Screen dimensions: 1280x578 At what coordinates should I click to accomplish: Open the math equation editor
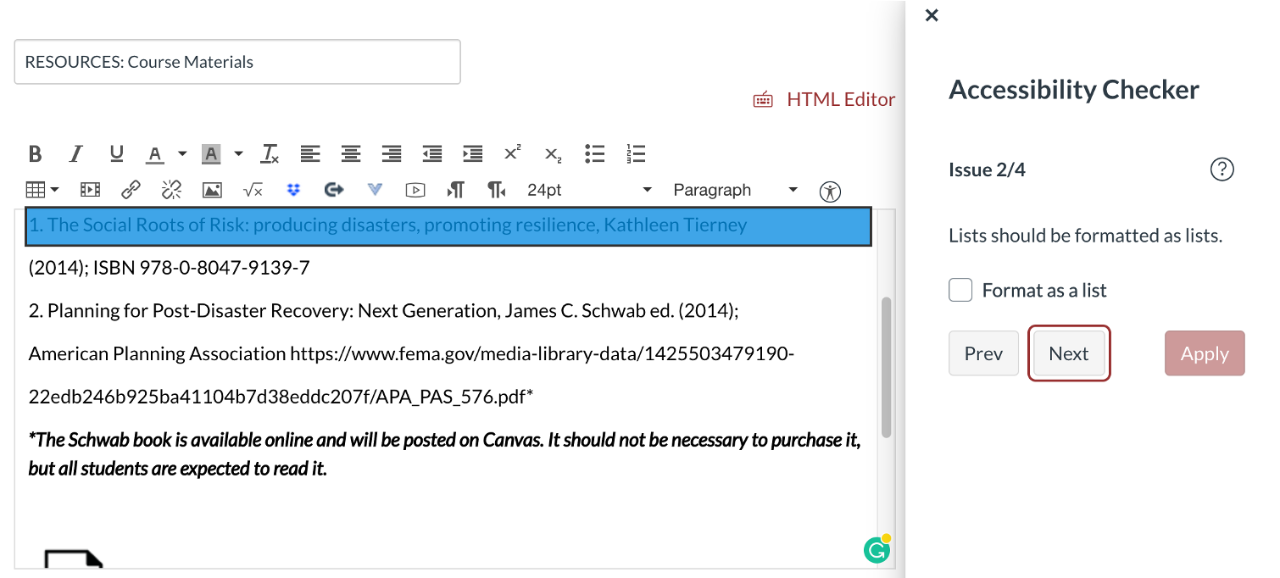pos(253,190)
